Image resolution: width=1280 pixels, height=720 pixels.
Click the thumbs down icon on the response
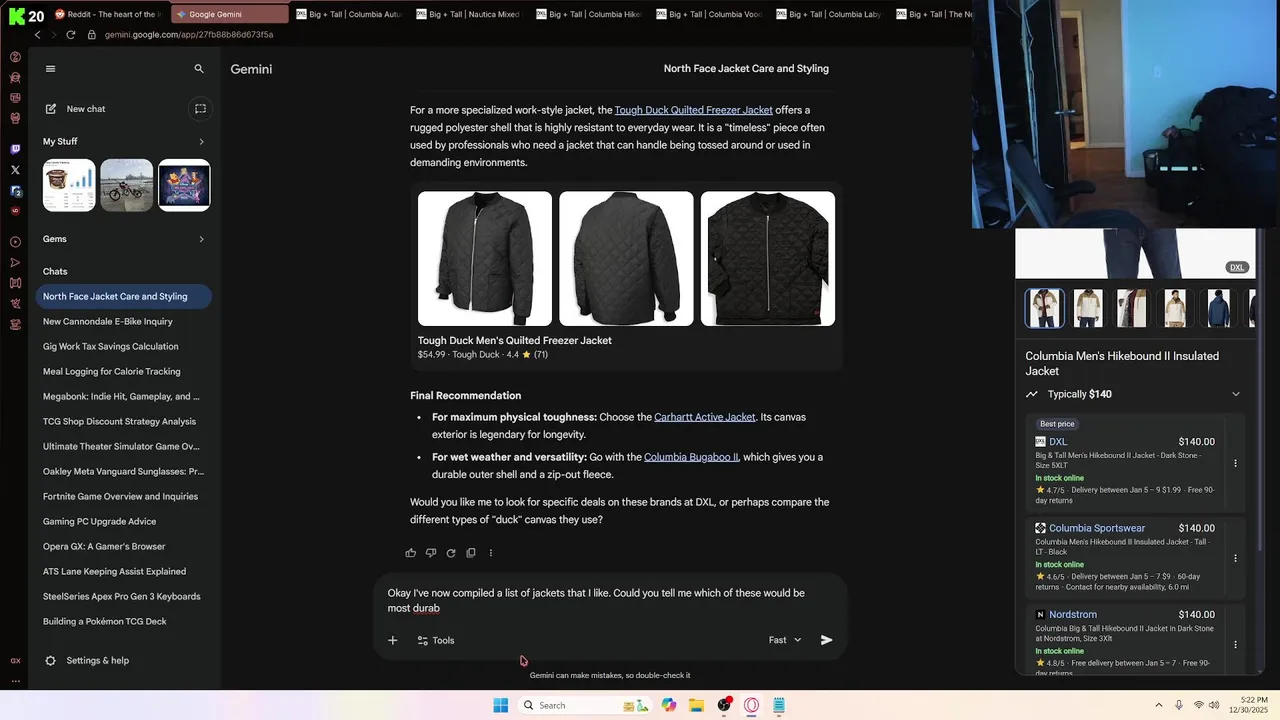tap(431, 553)
